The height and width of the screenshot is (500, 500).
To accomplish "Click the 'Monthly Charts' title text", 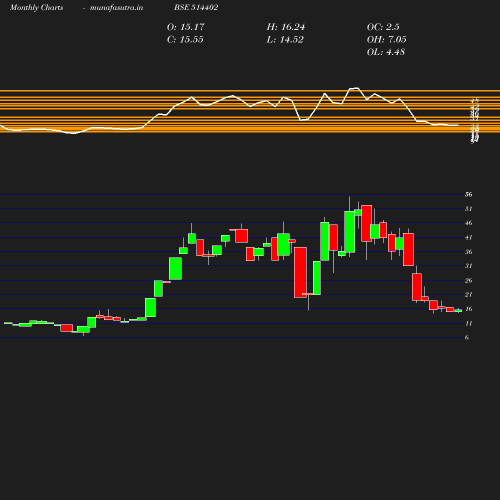I will coord(36,8).
